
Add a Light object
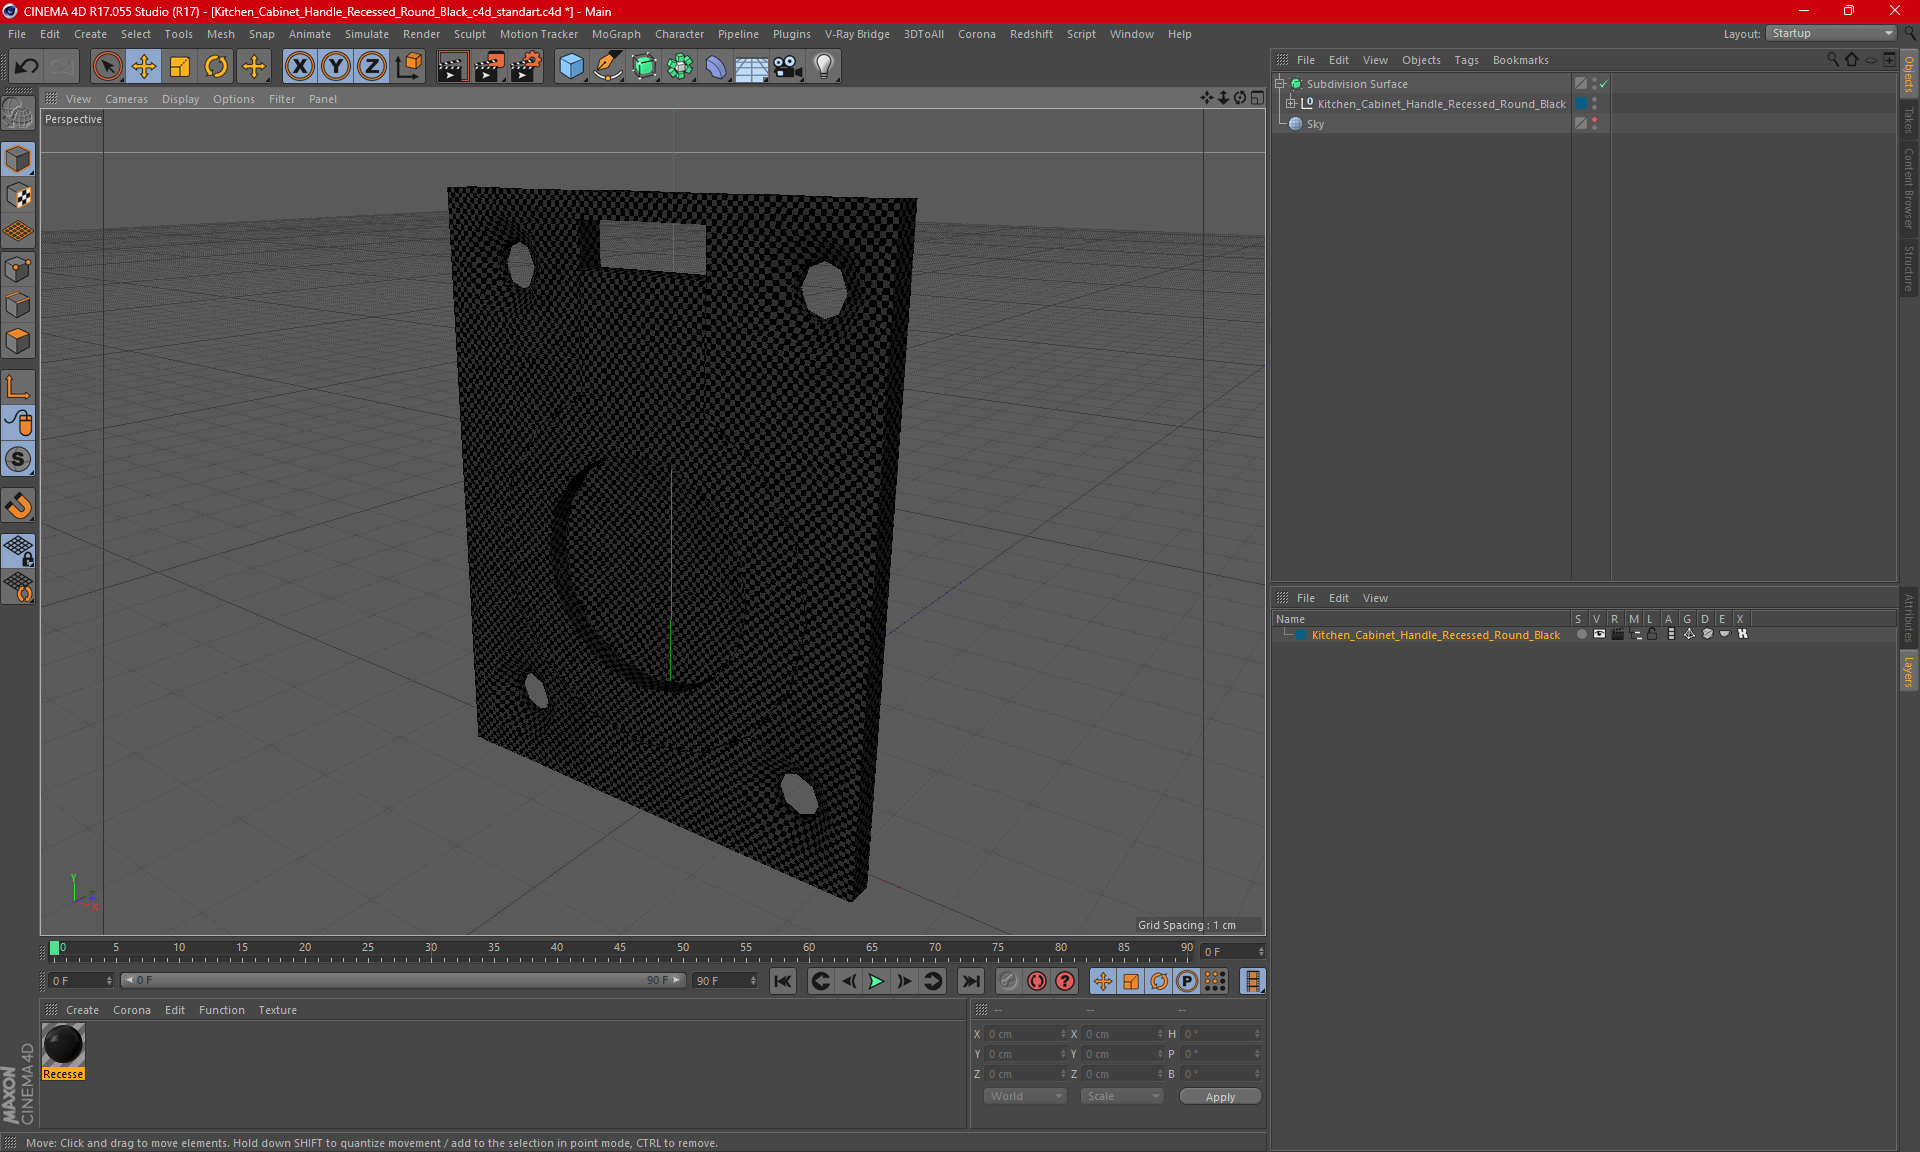click(824, 66)
